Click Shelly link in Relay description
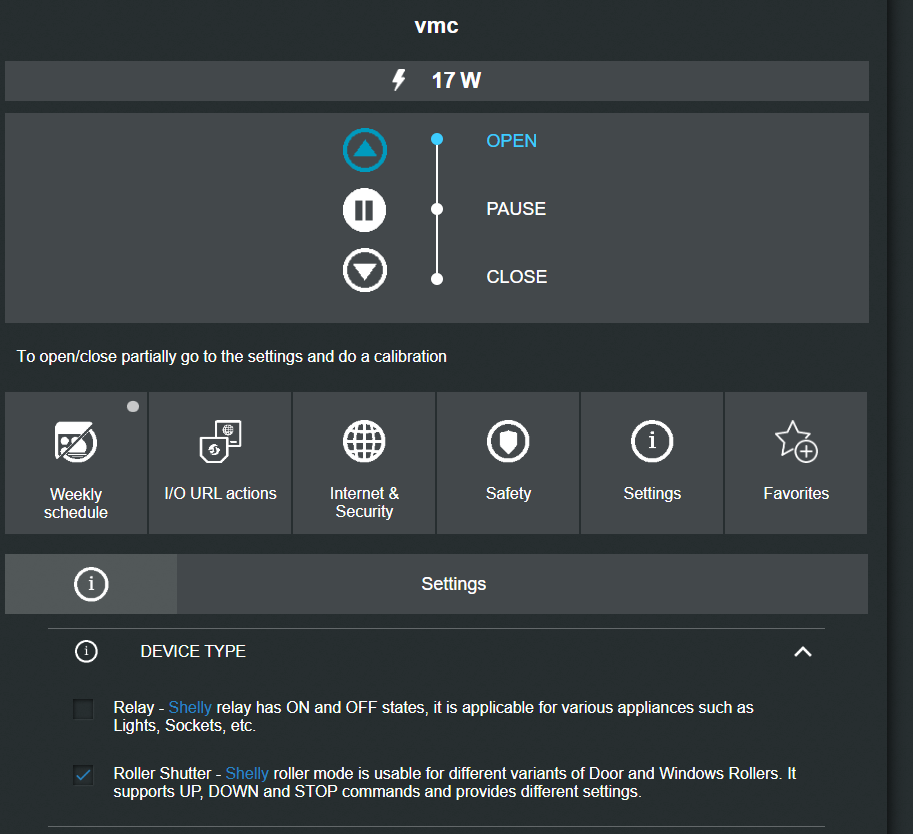The width and height of the screenshot is (913, 834). 190,708
